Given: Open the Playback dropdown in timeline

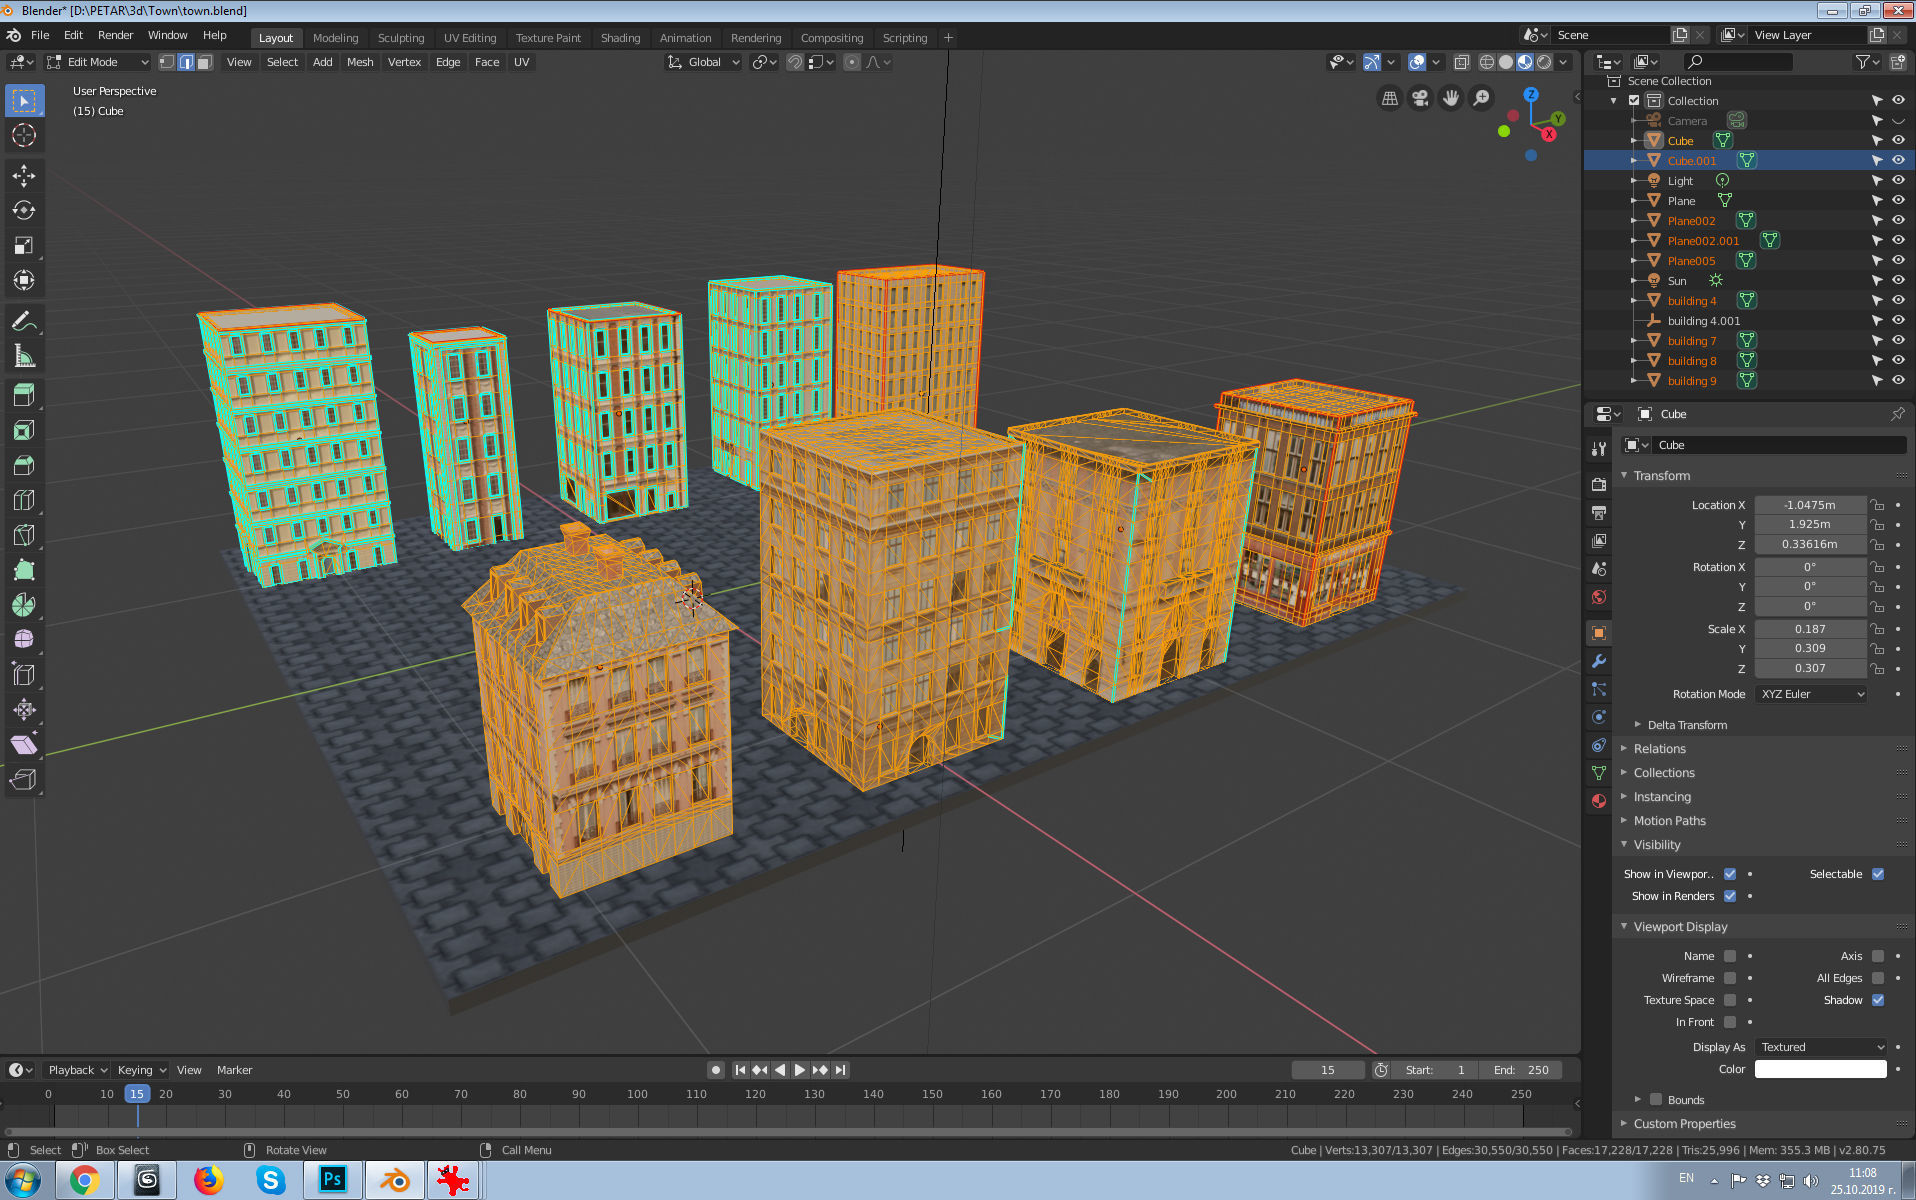Looking at the screenshot, I should point(77,1070).
